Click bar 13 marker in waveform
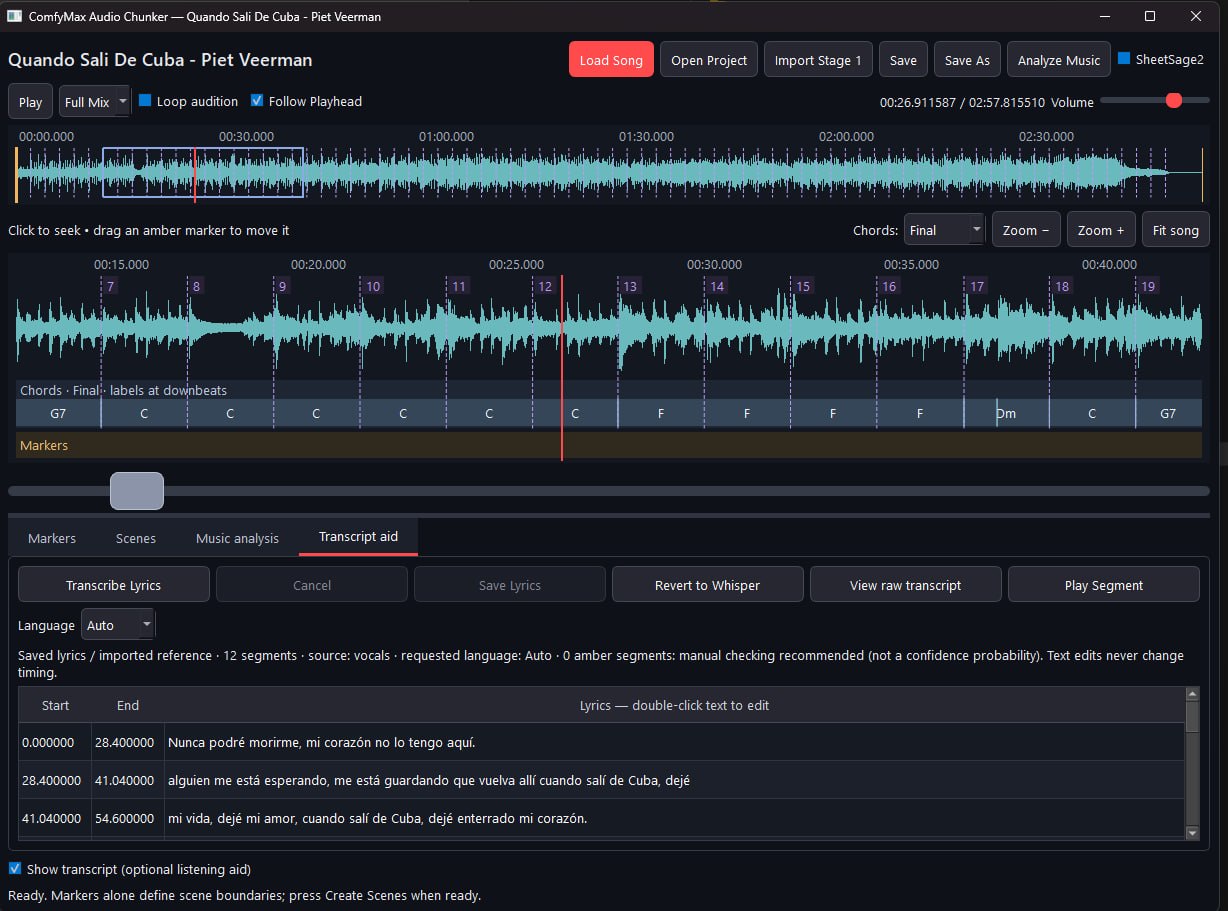 tap(630, 286)
